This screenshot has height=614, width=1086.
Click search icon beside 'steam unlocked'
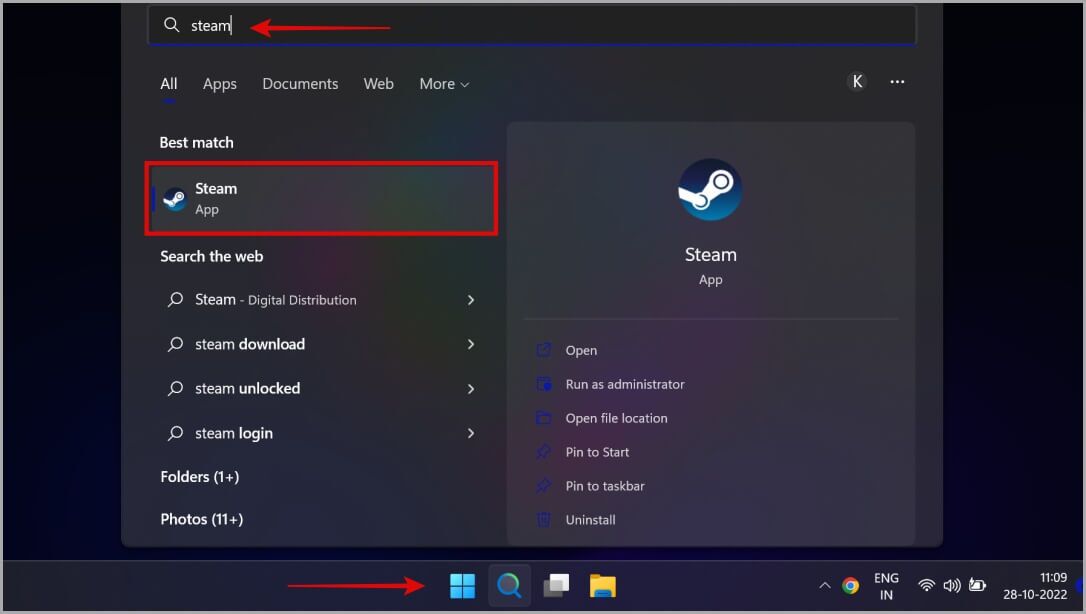[x=175, y=388]
